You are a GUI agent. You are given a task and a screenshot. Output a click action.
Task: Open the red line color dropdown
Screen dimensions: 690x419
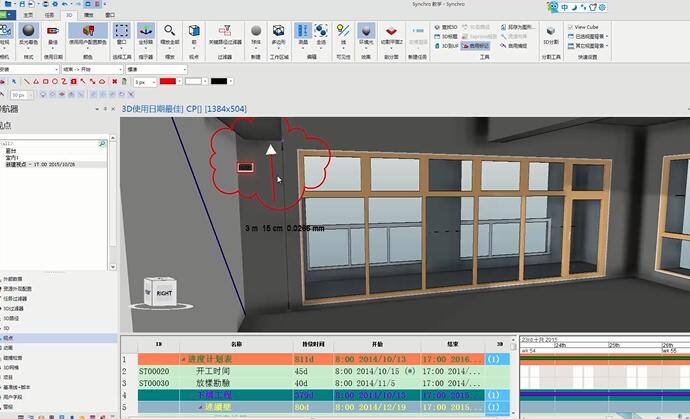coord(179,81)
